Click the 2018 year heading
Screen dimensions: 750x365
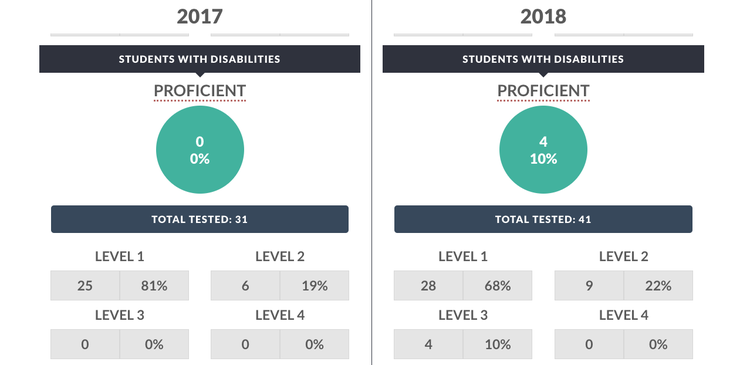point(543,17)
